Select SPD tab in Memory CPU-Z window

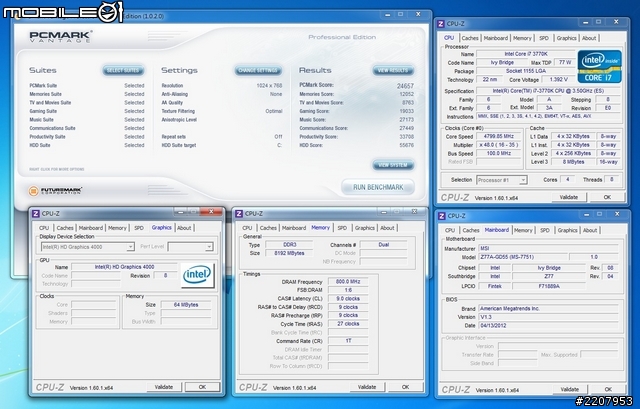coord(342,228)
